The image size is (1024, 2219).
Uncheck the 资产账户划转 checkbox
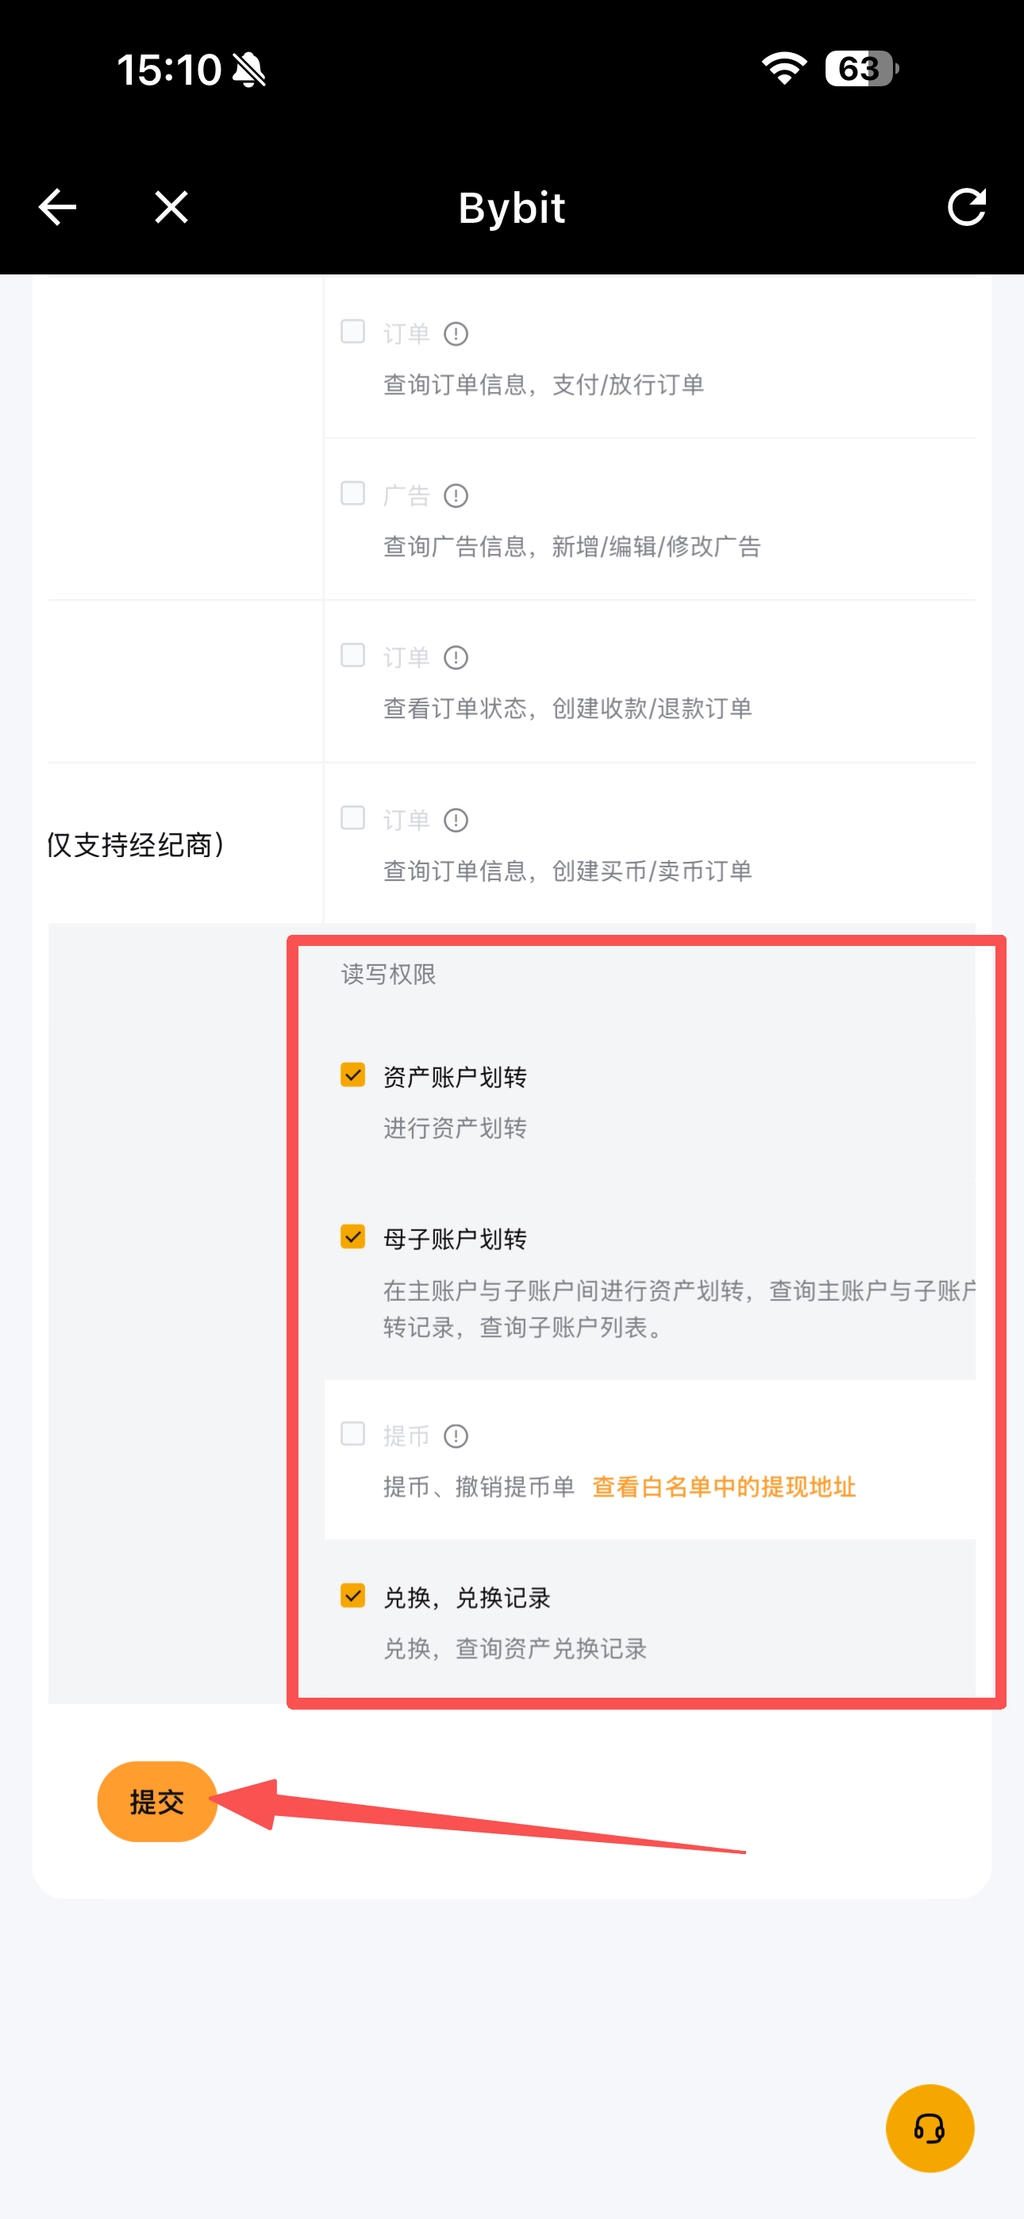pyautogui.click(x=353, y=1075)
